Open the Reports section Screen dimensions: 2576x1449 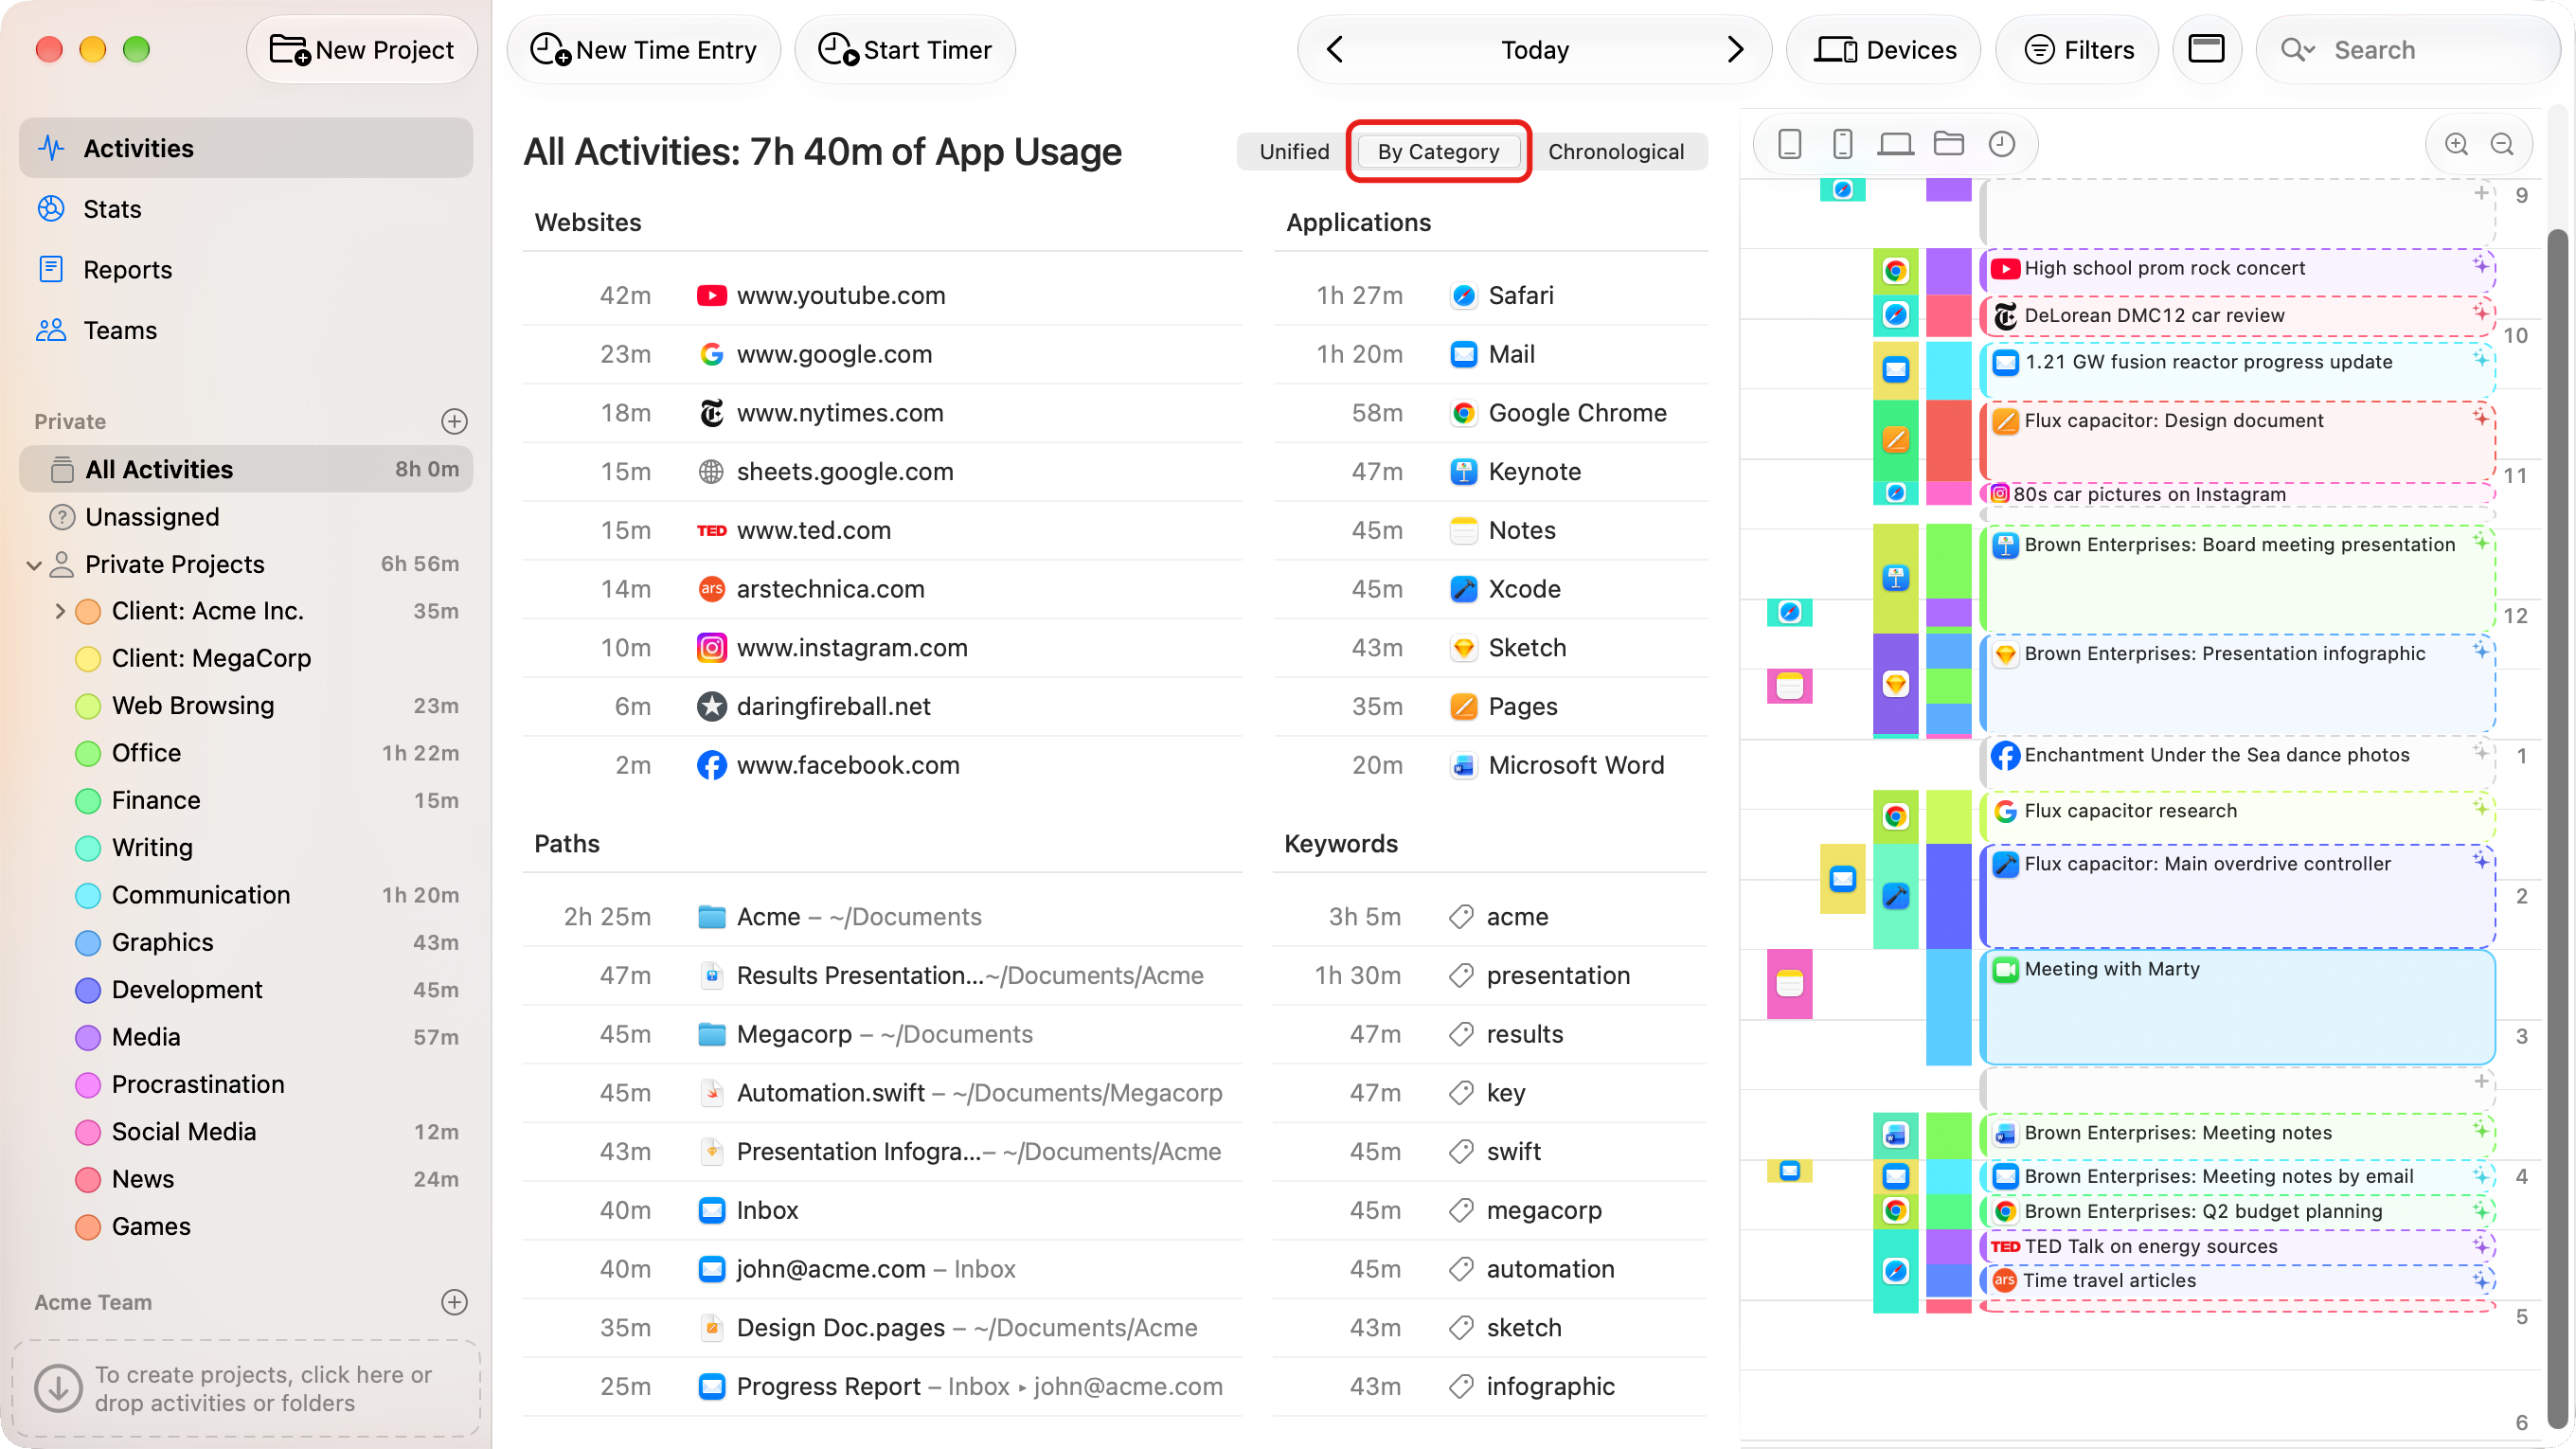click(x=246, y=269)
